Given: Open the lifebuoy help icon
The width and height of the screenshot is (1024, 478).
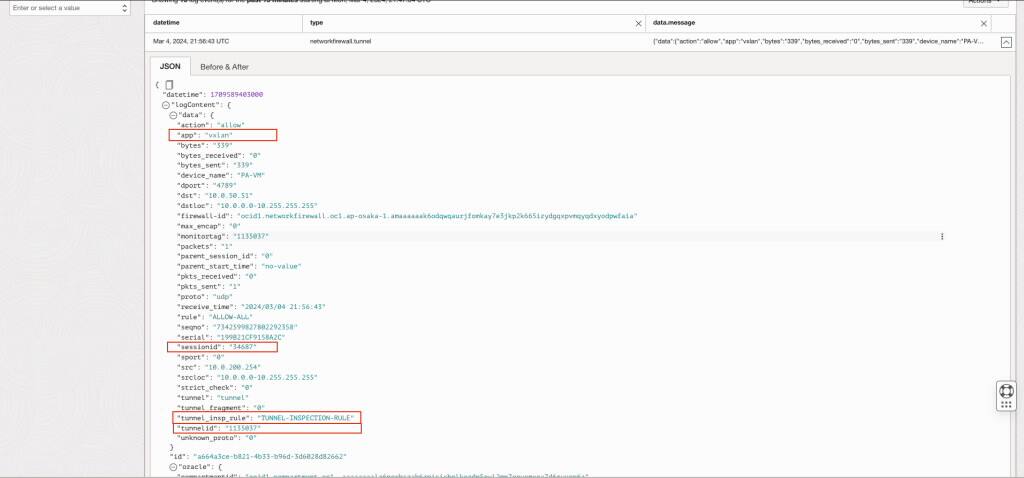Looking at the screenshot, I should tap(1006, 390).
